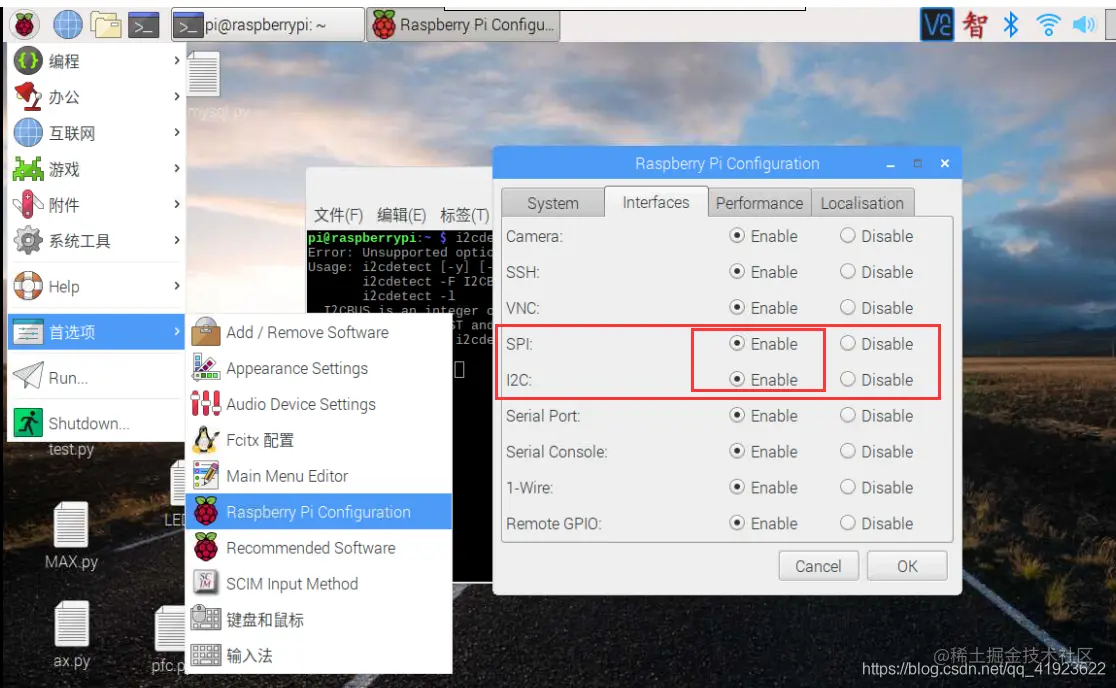Open the Raspberry Pi main menu icon
The height and width of the screenshot is (688, 1116).
[24, 25]
